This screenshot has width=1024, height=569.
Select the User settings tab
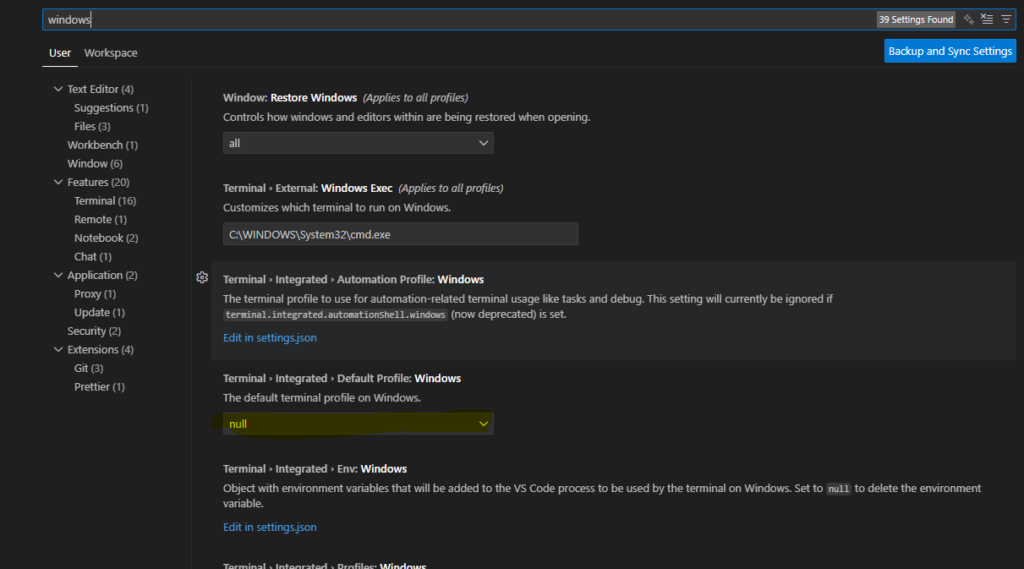point(60,53)
